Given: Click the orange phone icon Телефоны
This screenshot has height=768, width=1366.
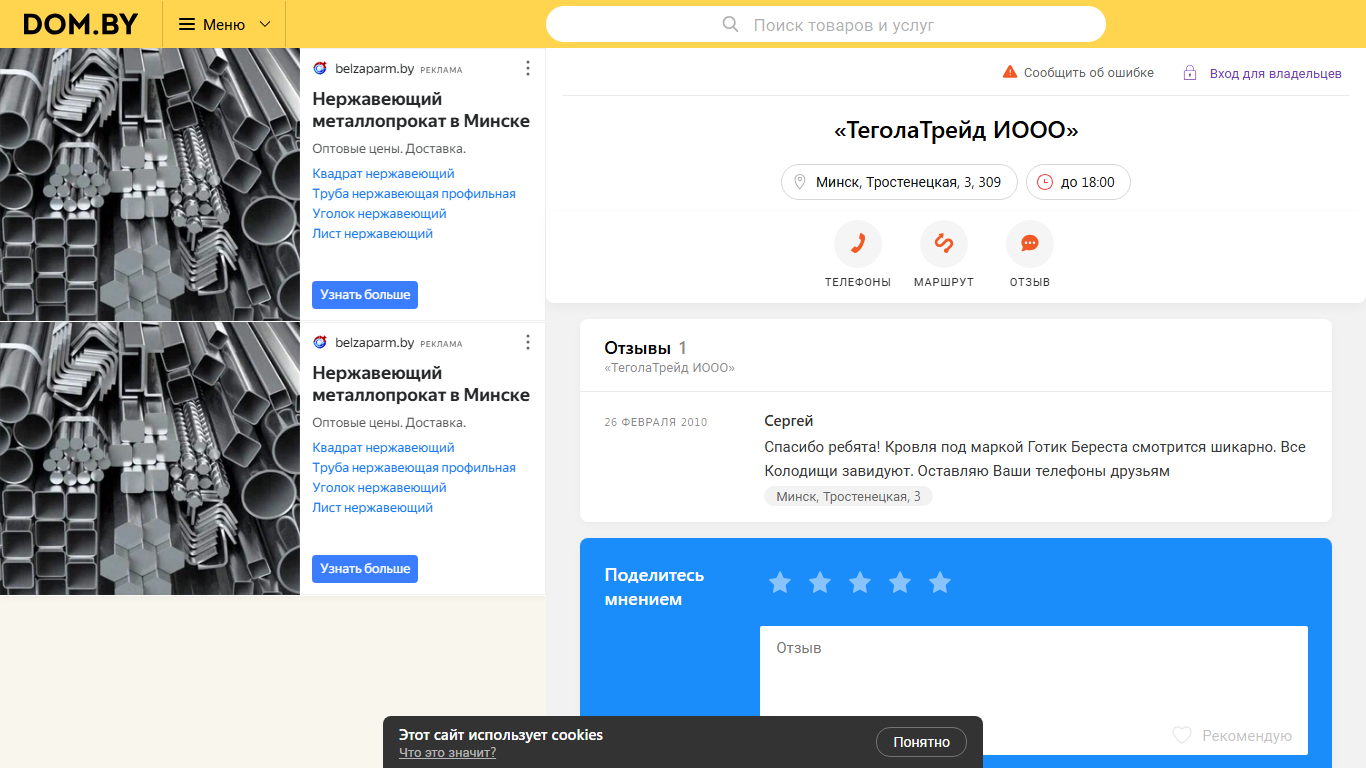Looking at the screenshot, I should point(858,244).
